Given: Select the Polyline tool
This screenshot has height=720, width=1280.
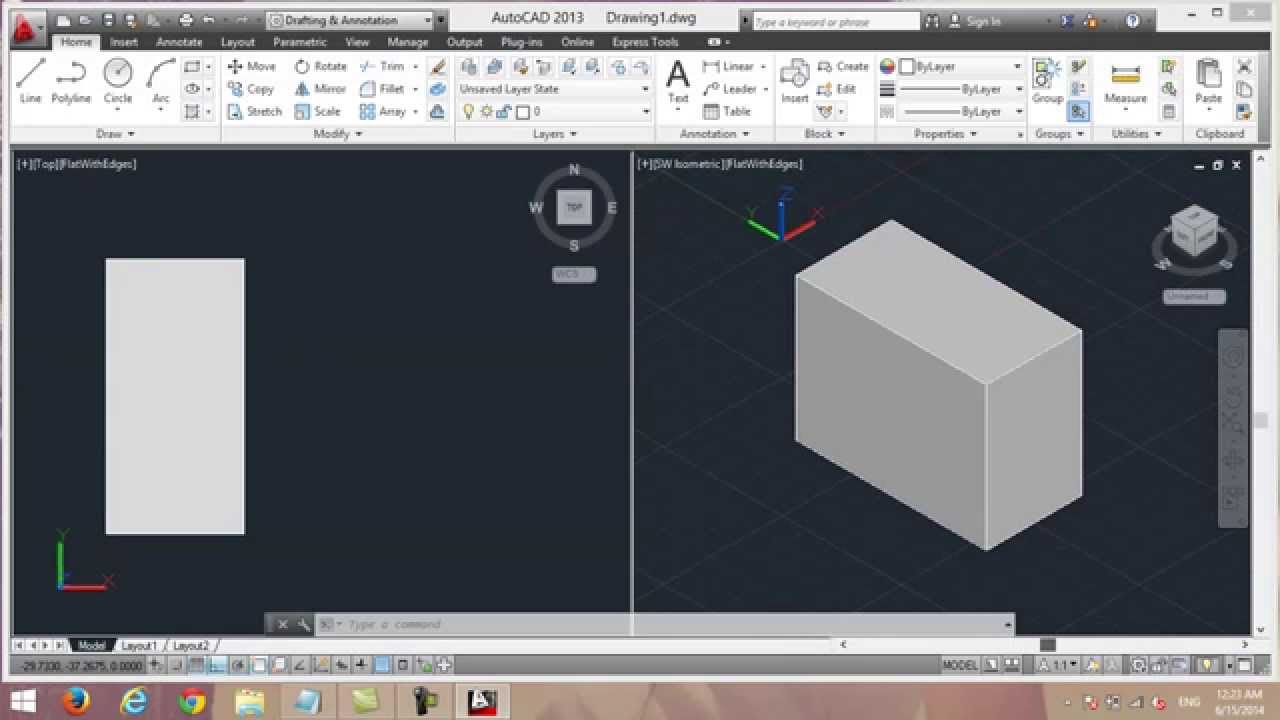Looking at the screenshot, I should pyautogui.click(x=71, y=82).
